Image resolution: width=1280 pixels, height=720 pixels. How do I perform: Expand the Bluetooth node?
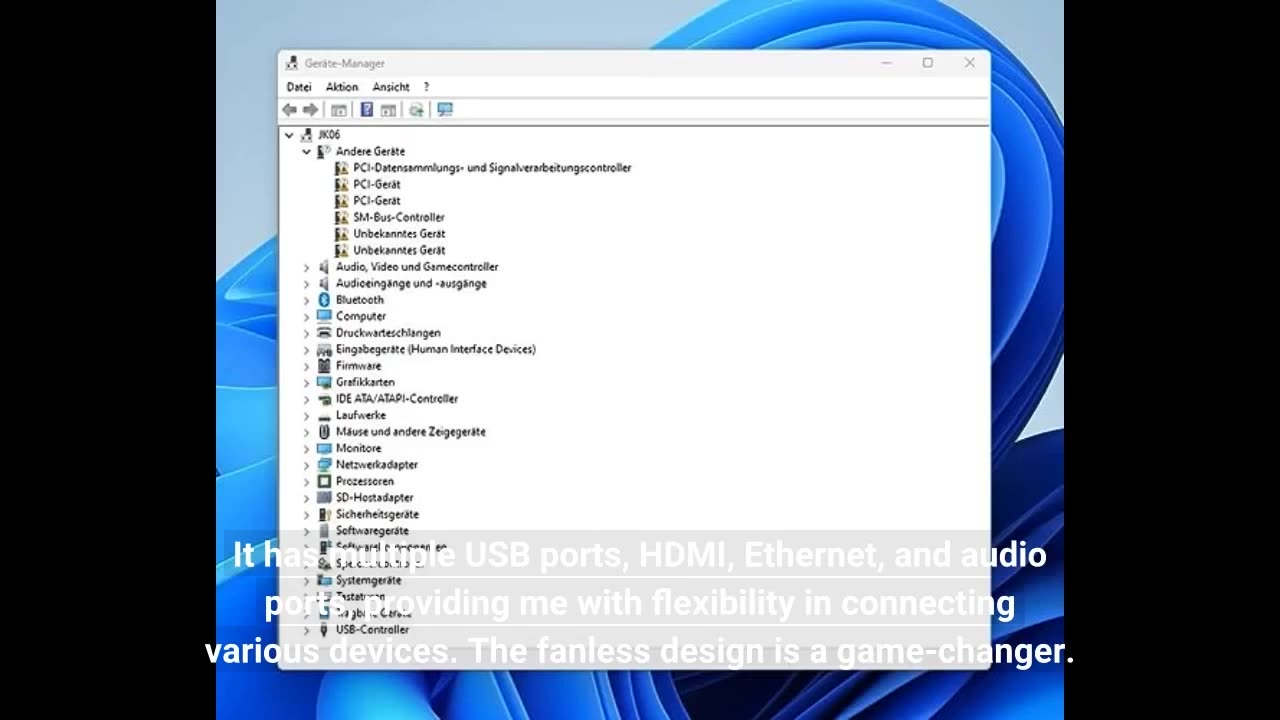pyautogui.click(x=307, y=300)
